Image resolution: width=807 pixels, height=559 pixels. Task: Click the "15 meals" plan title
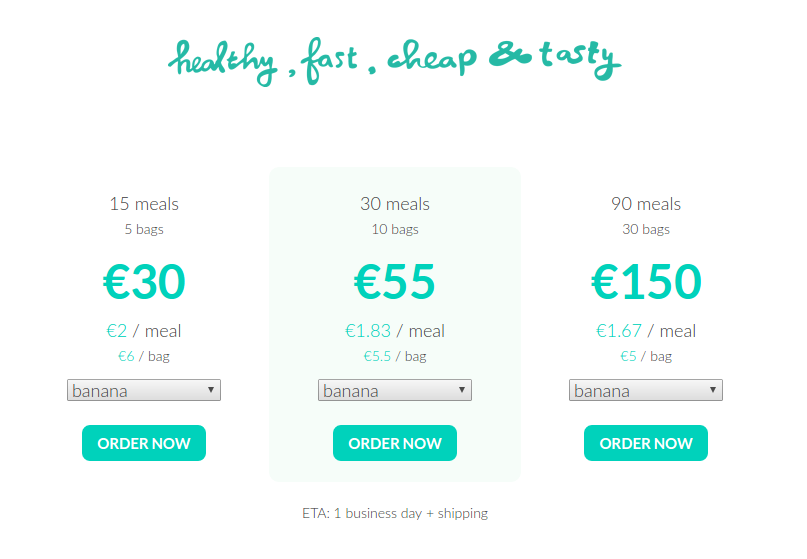click(x=144, y=204)
